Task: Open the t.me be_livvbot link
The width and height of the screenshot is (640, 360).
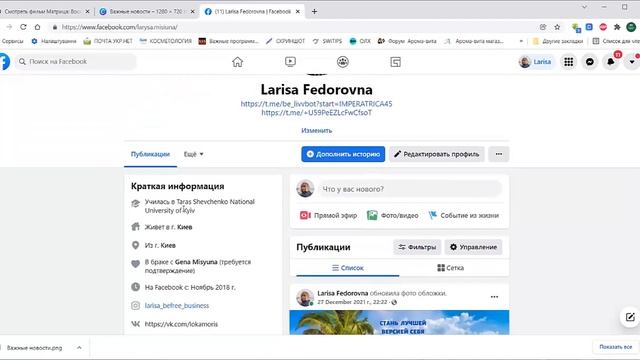Action: 316,104
